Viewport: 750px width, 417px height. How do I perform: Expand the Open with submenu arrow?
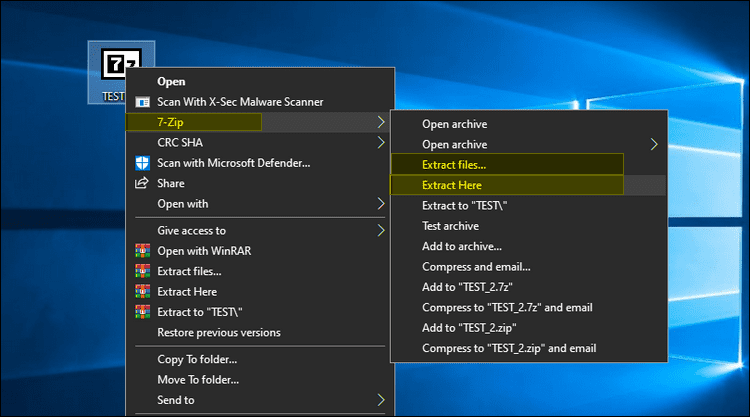click(381, 204)
